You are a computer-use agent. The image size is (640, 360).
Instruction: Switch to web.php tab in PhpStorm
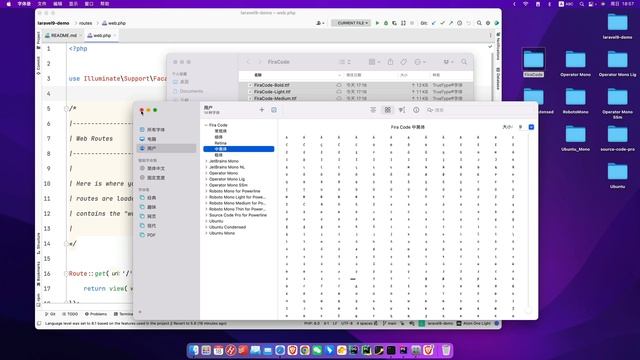click(102, 36)
